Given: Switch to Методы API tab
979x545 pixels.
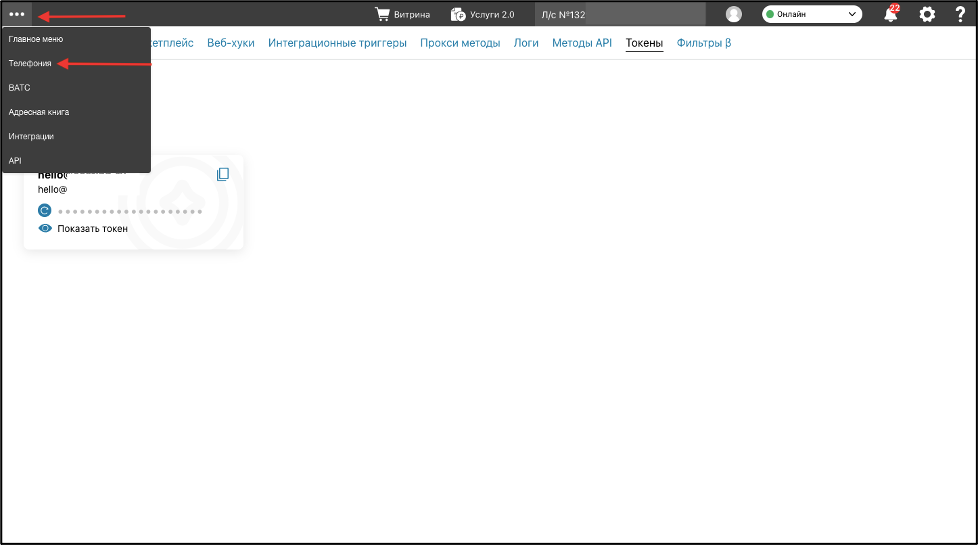Looking at the screenshot, I should click(x=582, y=43).
